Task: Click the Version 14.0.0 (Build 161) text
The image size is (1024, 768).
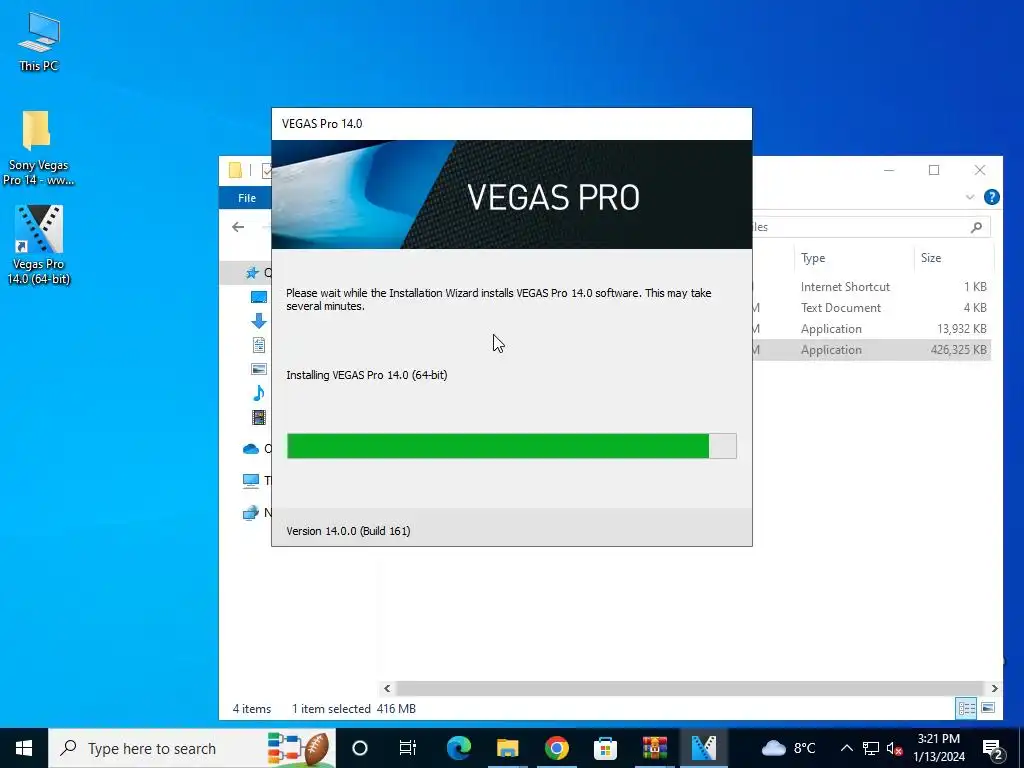Action: [x=348, y=531]
